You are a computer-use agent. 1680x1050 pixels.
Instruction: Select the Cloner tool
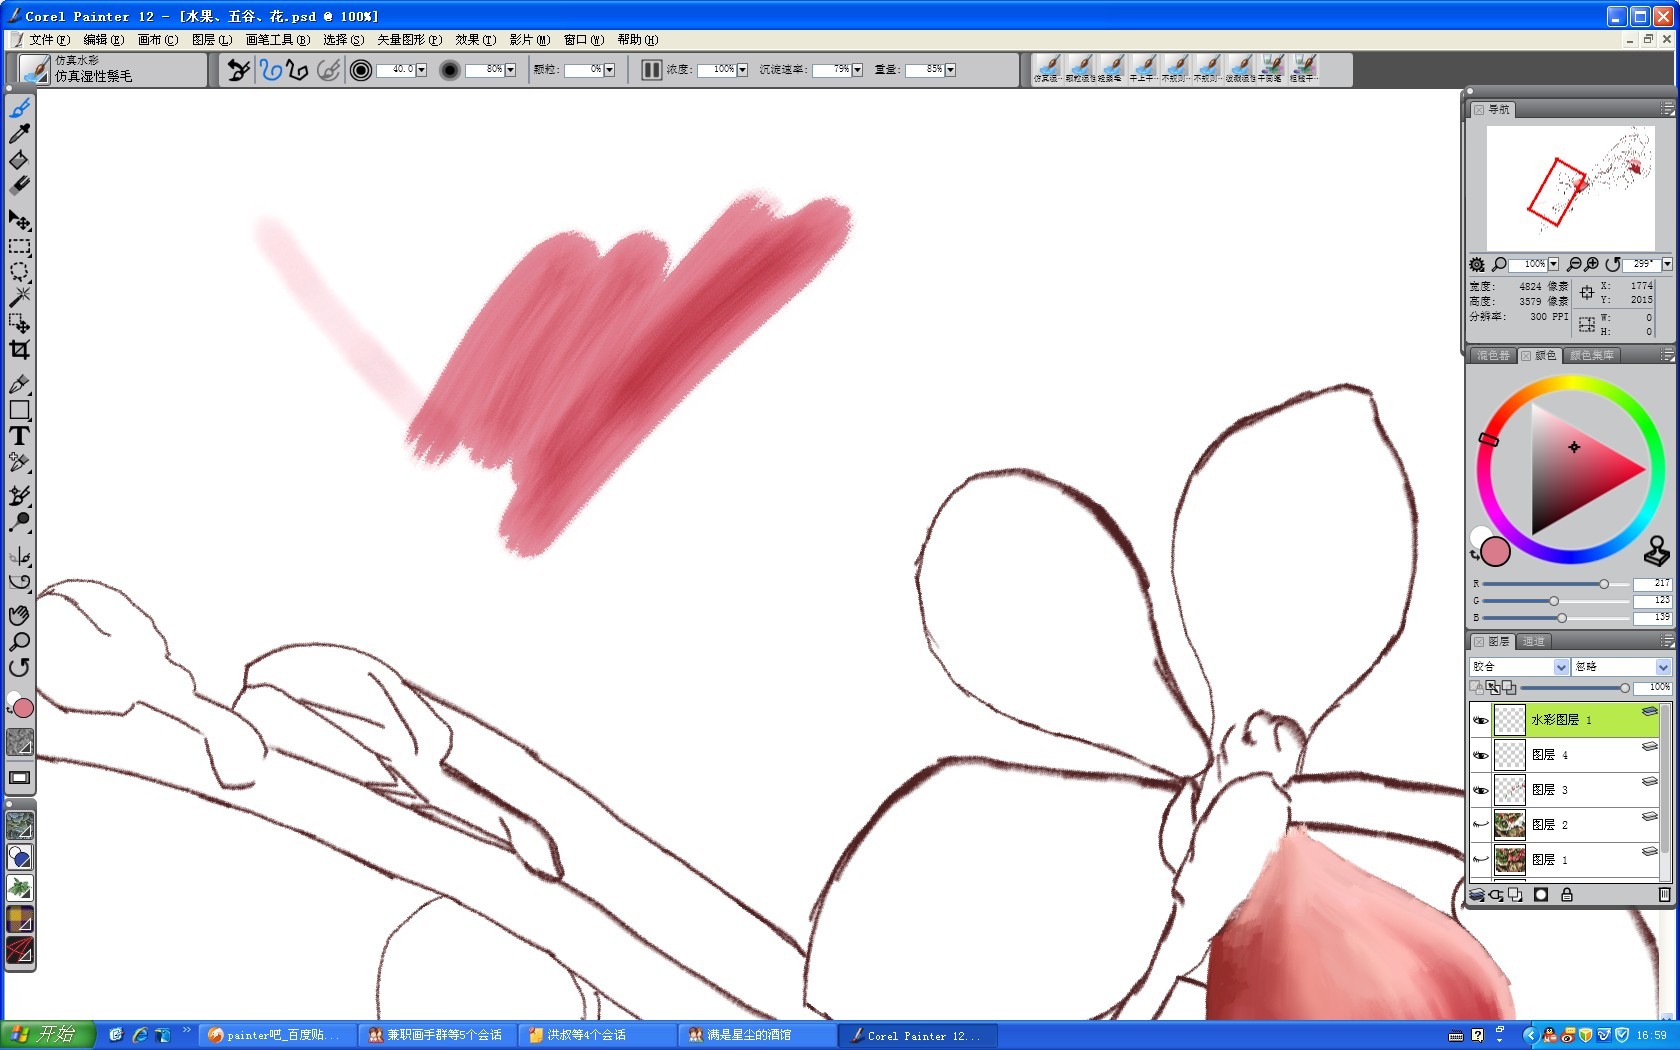pos(20,496)
